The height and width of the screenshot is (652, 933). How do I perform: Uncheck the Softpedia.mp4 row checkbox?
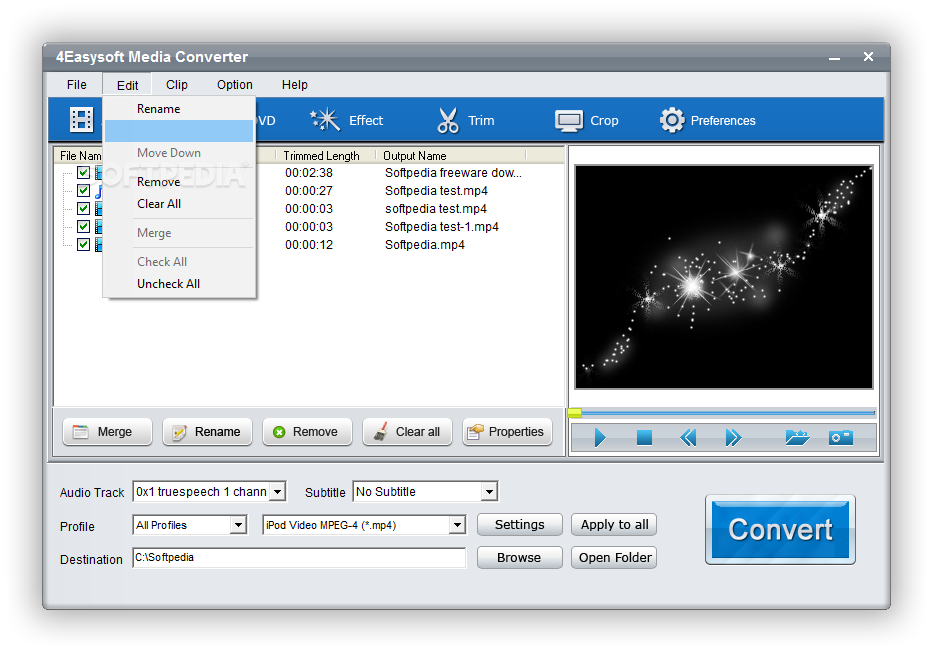click(83, 244)
